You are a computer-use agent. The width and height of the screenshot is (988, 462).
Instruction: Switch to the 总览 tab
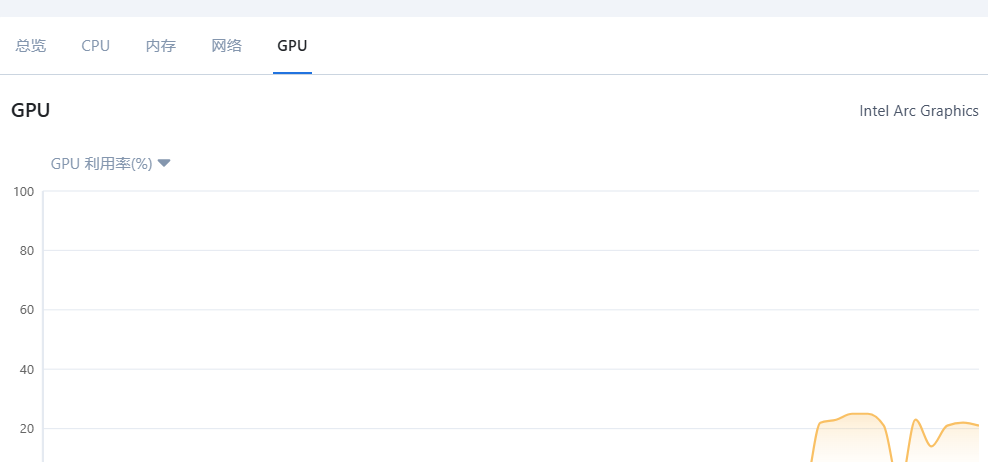(31, 46)
